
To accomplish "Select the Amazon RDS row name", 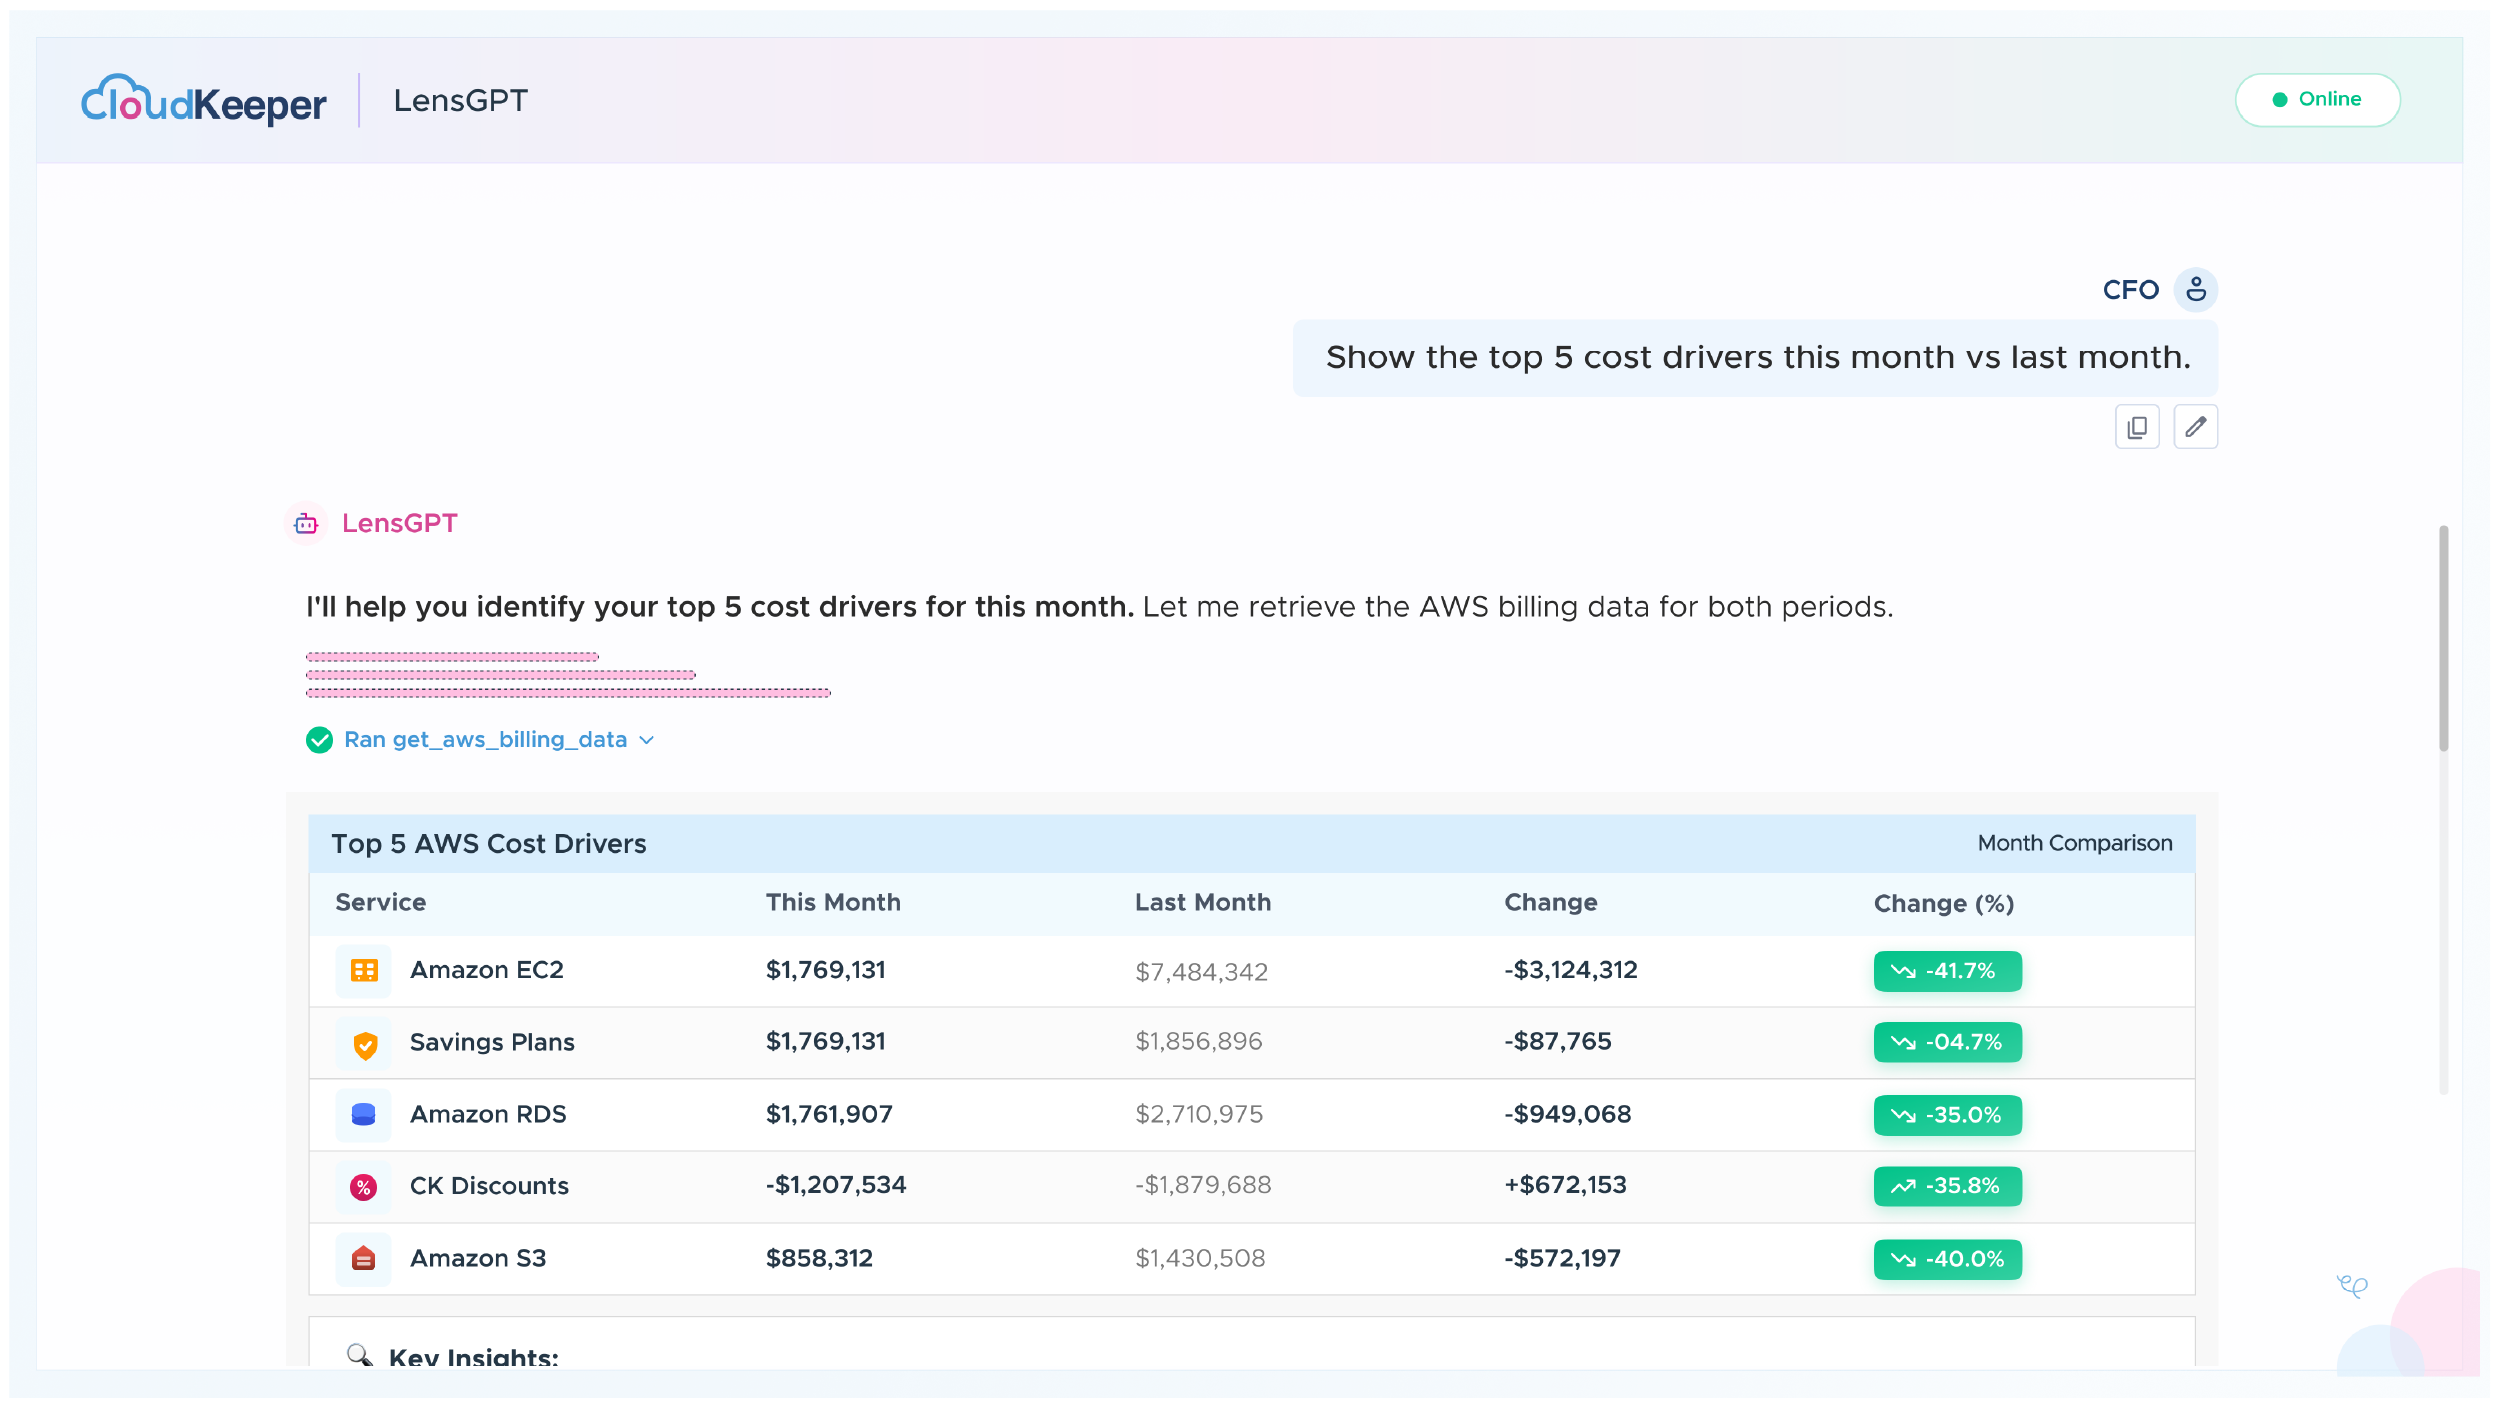I will tap(488, 1114).
